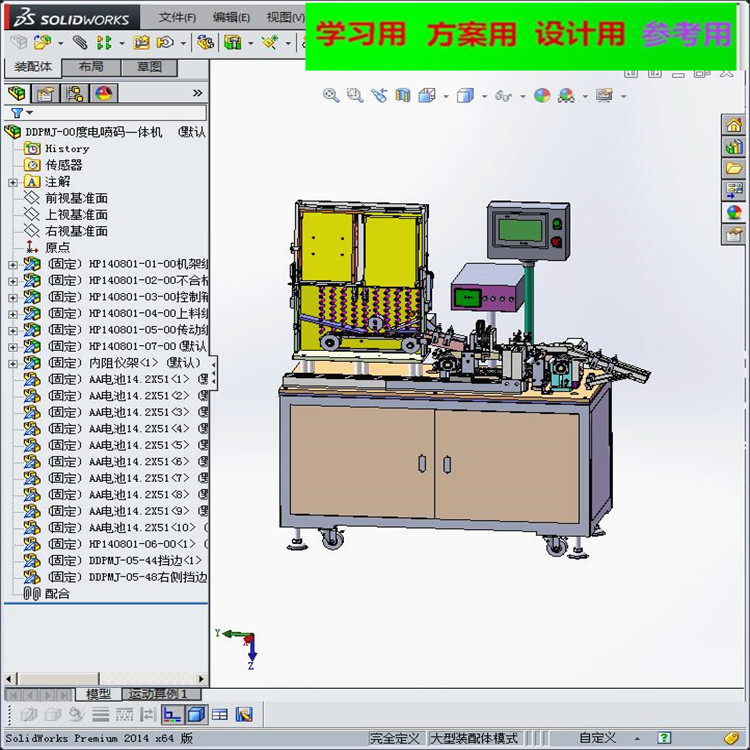Open the 视图(V) menu

click(x=286, y=18)
